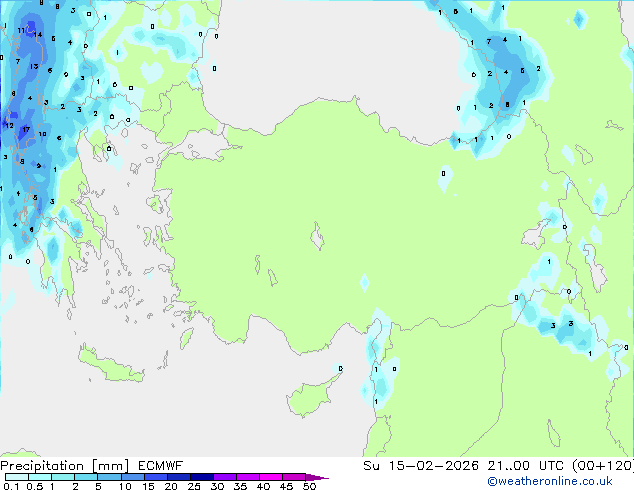The height and width of the screenshot is (490, 634).
Task: Click the '12' precipitation value on map
Action: (10, 126)
